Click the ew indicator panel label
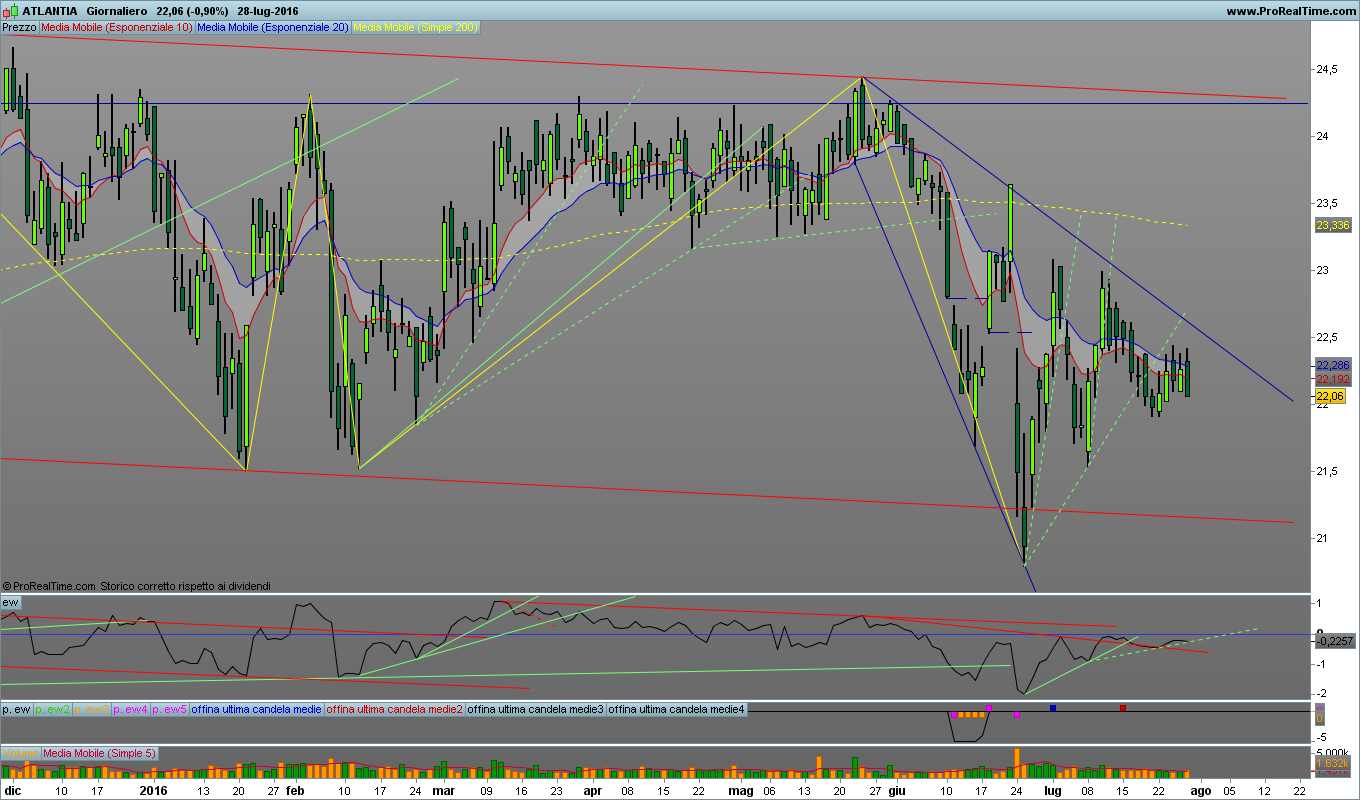This screenshot has width=1360, height=800. pos(11,602)
